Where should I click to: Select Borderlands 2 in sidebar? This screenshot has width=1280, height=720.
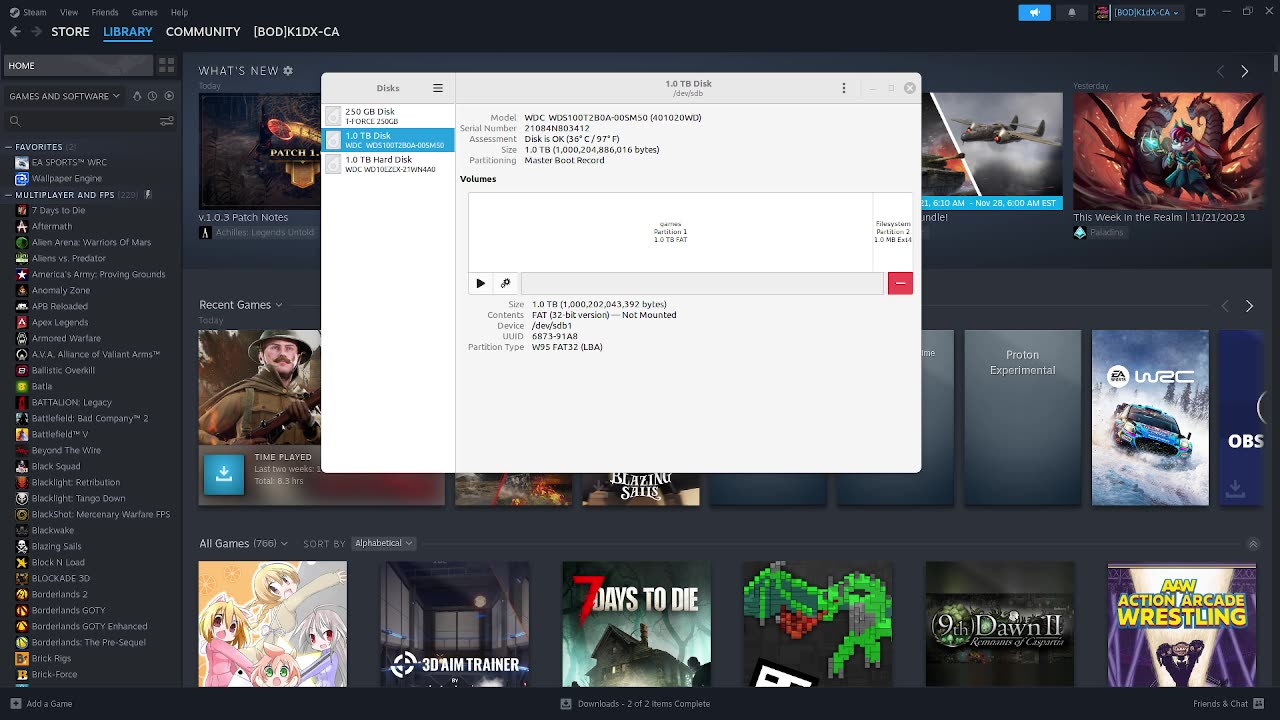(x=60, y=594)
